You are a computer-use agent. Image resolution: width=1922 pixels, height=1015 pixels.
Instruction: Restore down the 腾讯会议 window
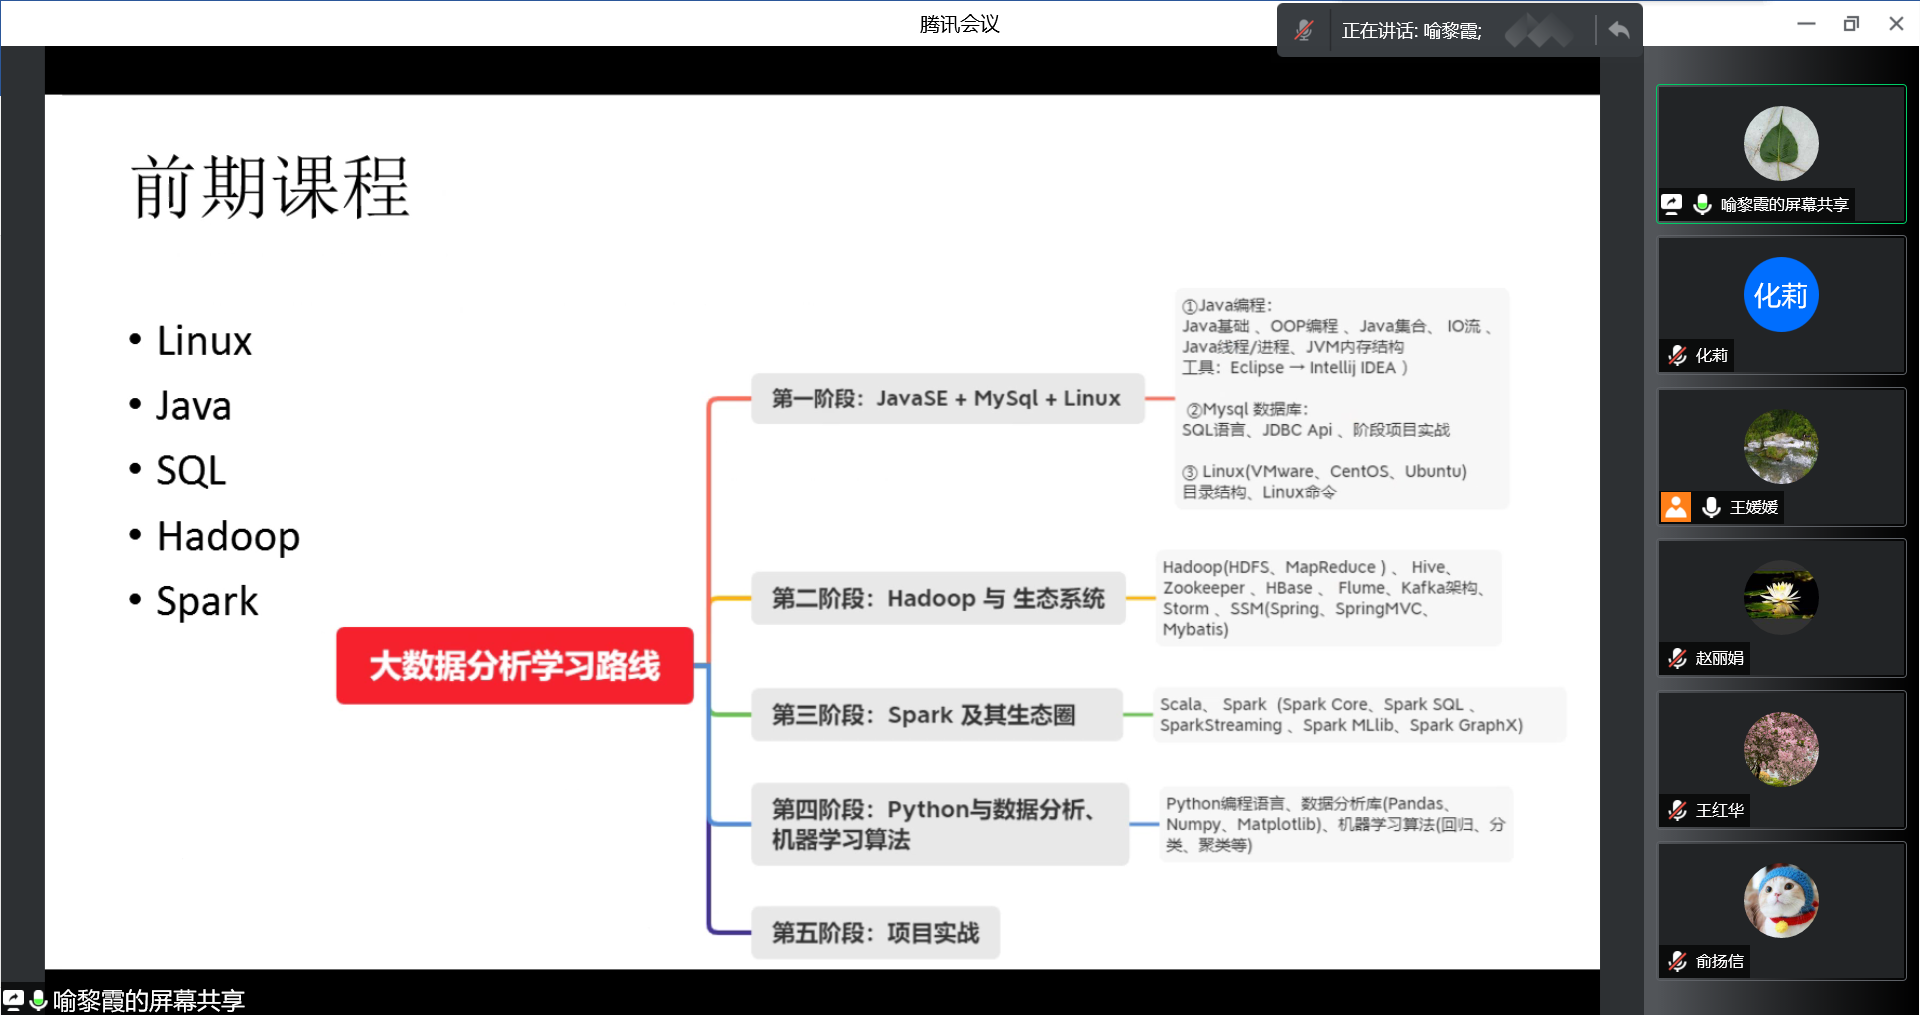click(x=1851, y=24)
